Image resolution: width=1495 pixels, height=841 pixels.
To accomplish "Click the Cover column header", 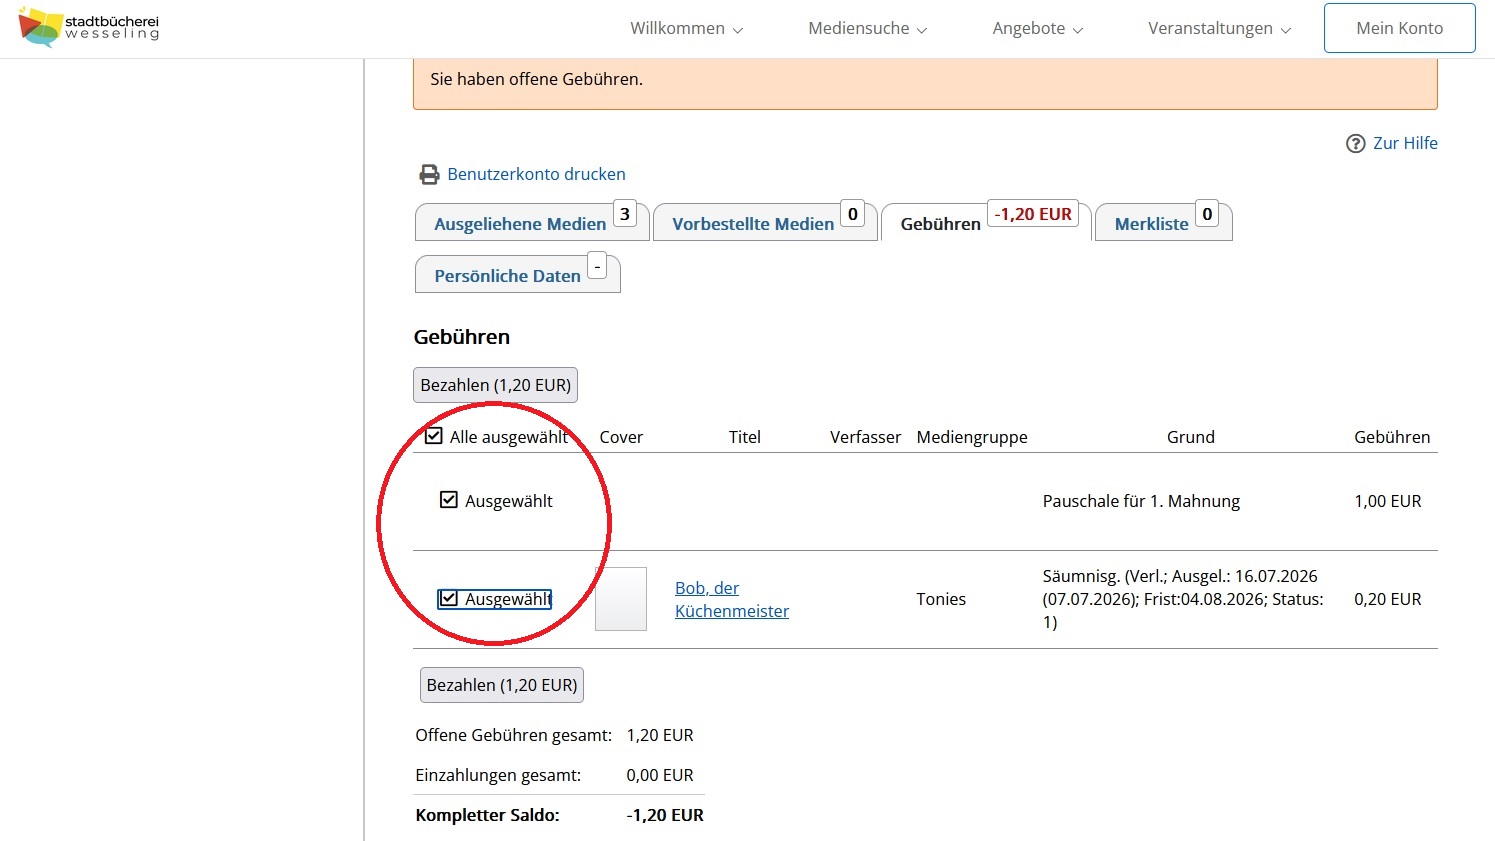I will pos(621,437).
